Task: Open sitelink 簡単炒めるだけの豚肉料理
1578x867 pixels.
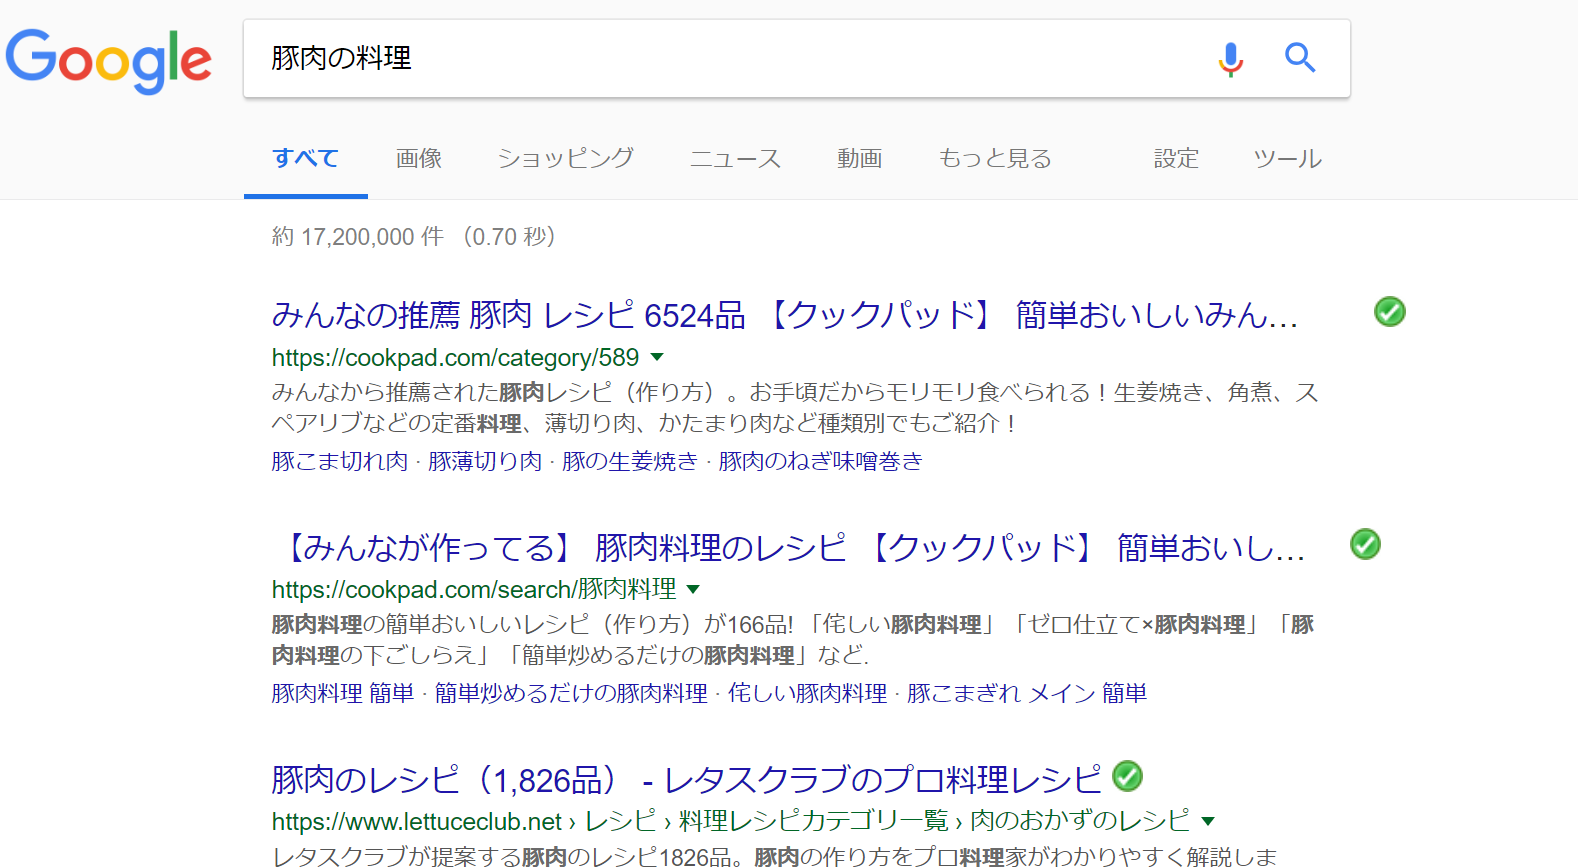Action: click(x=571, y=693)
